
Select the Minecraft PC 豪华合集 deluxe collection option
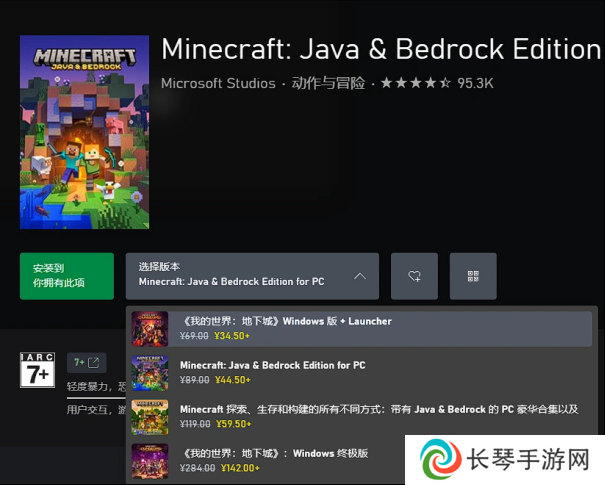pyautogui.click(x=362, y=417)
